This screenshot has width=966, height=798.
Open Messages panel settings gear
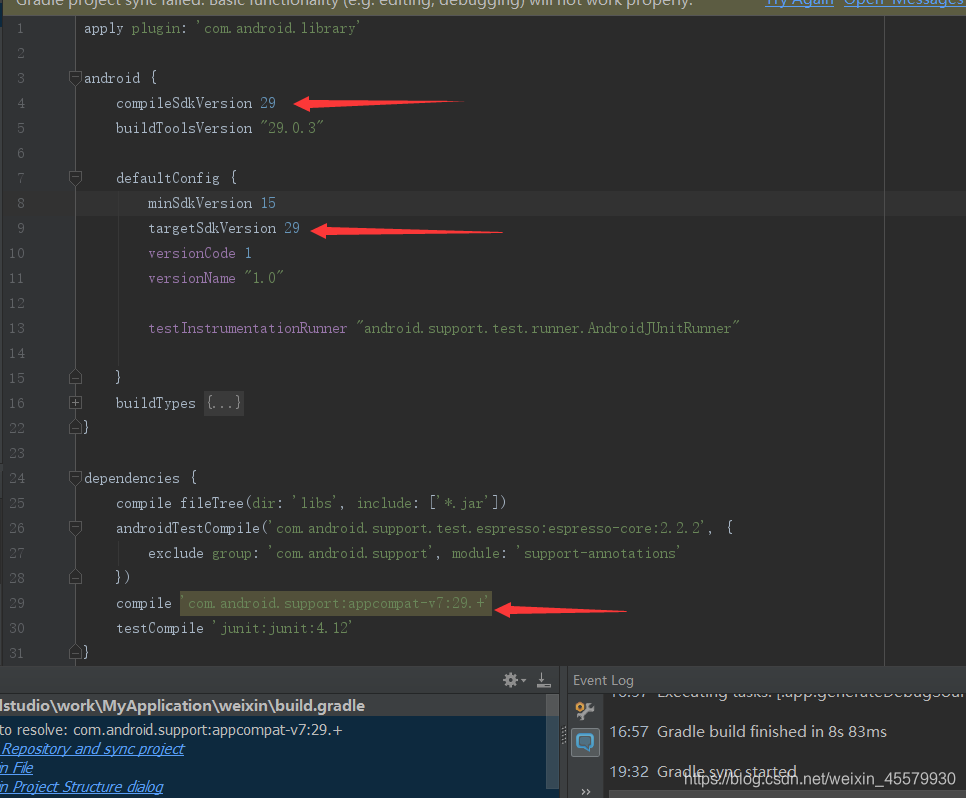[x=514, y=680]
